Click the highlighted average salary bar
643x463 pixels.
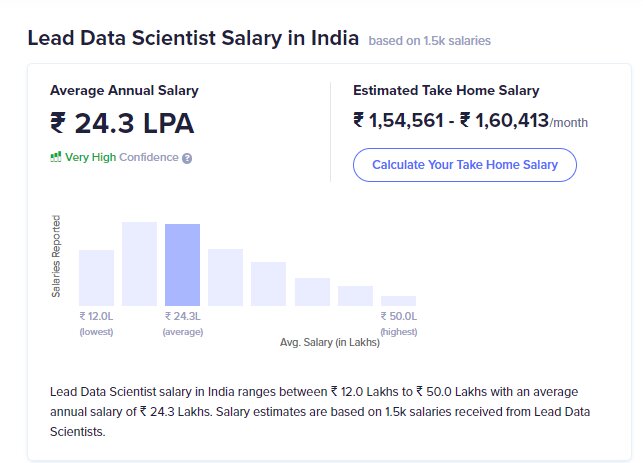183,264
